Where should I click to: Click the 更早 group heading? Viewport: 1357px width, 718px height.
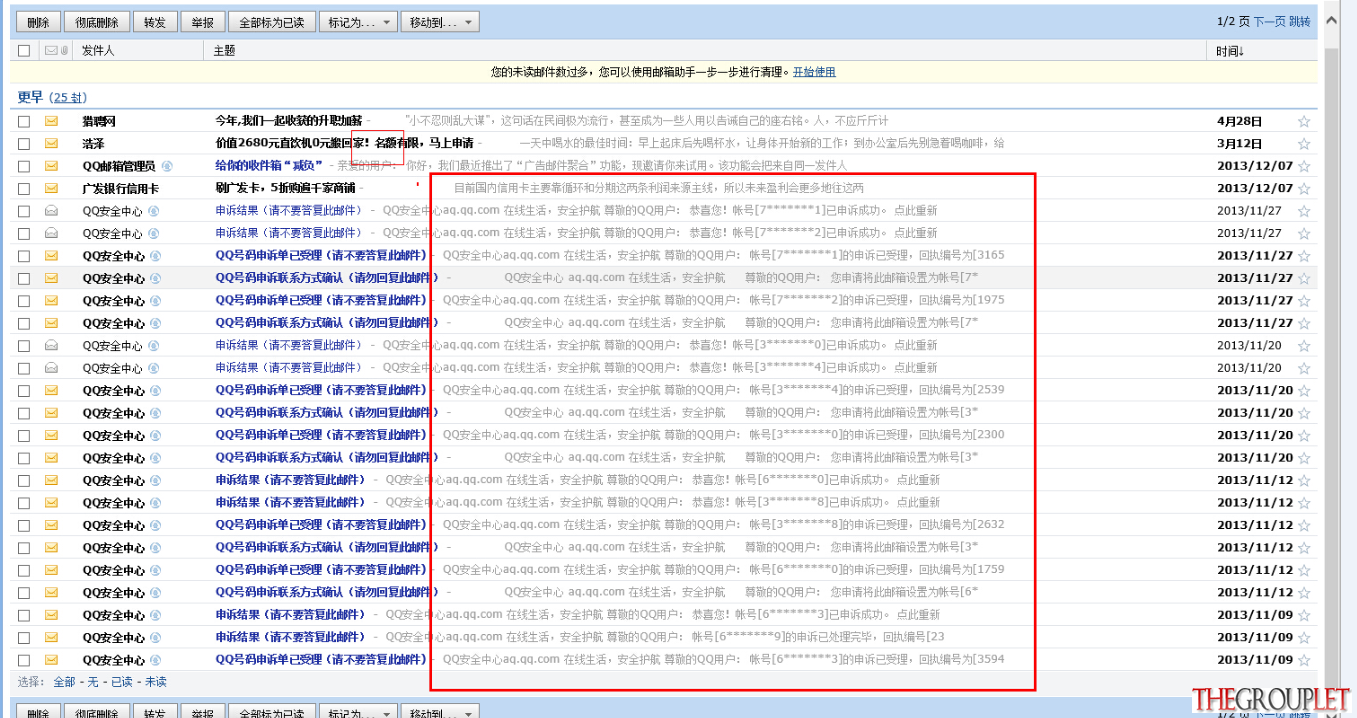coord(30,98)
